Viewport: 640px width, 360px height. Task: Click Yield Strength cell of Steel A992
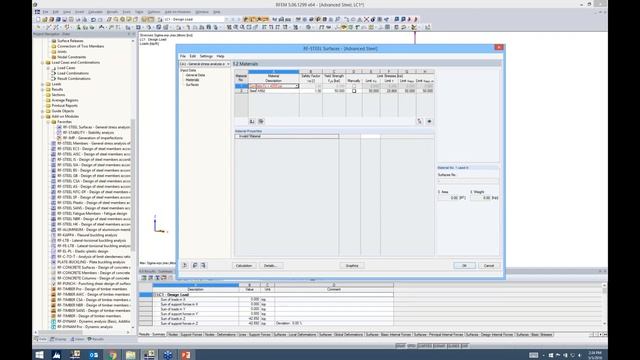(x=334, y=91)
